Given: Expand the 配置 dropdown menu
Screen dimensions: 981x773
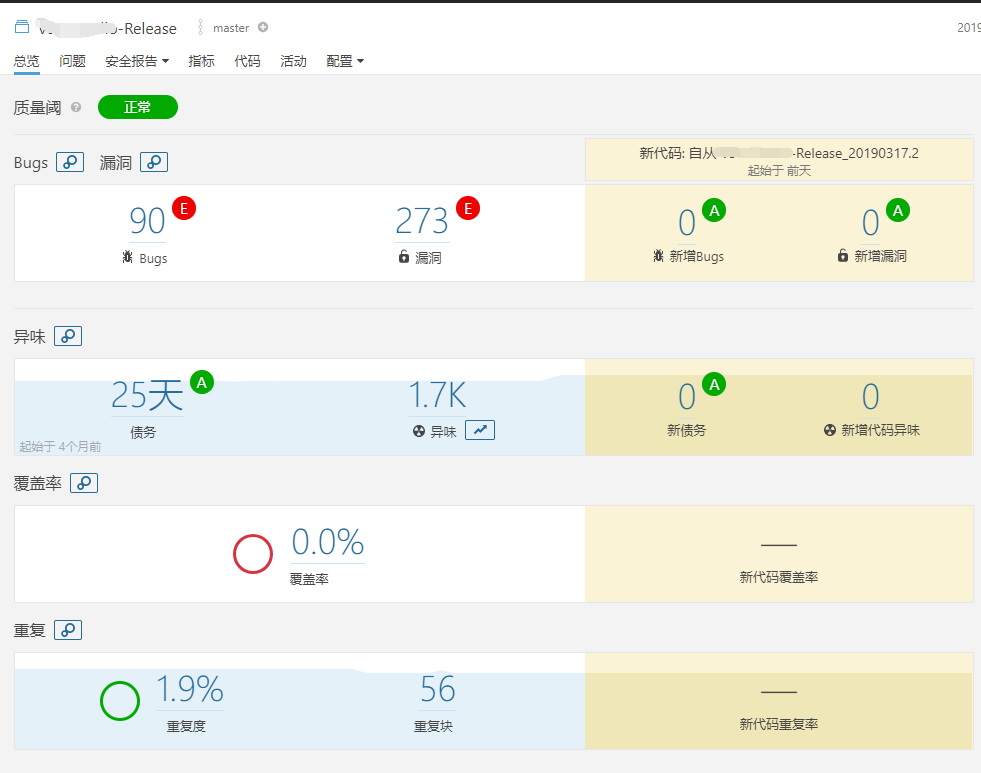Looking at the screenshot, I should click(345, 61).
